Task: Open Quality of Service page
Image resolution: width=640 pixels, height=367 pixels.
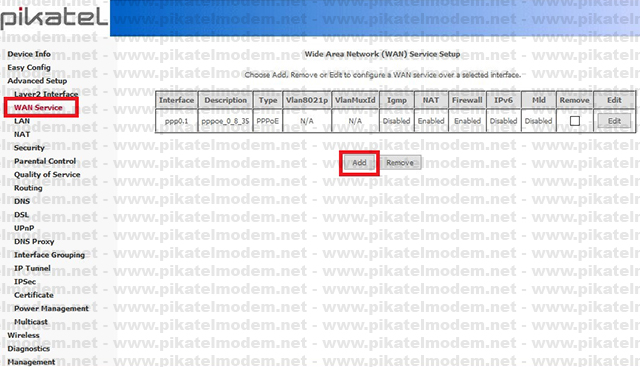Action: (47, 175)
